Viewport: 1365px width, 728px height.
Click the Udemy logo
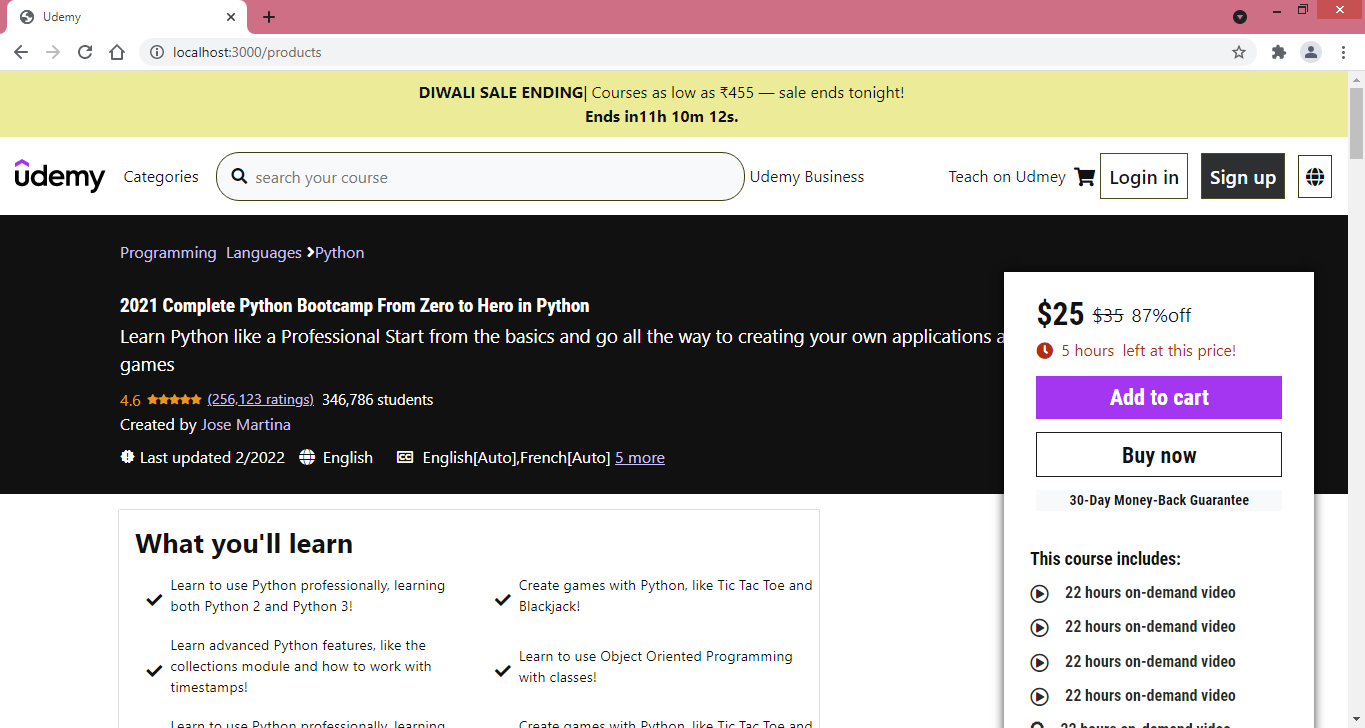click(x=59, y=176)
